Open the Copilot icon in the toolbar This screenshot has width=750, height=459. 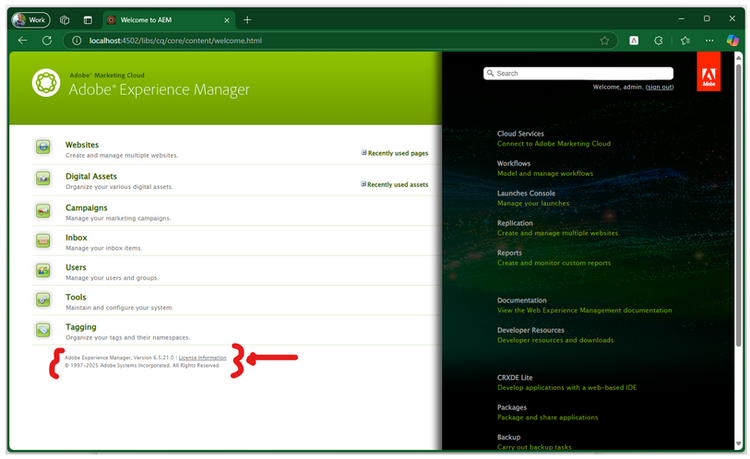[732, 41]
